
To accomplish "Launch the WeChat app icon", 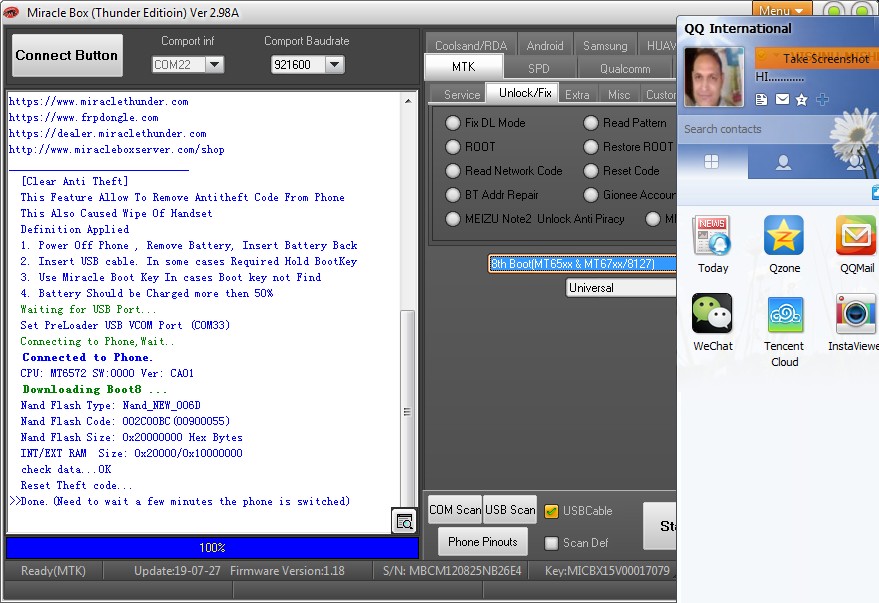I will 713,313.
